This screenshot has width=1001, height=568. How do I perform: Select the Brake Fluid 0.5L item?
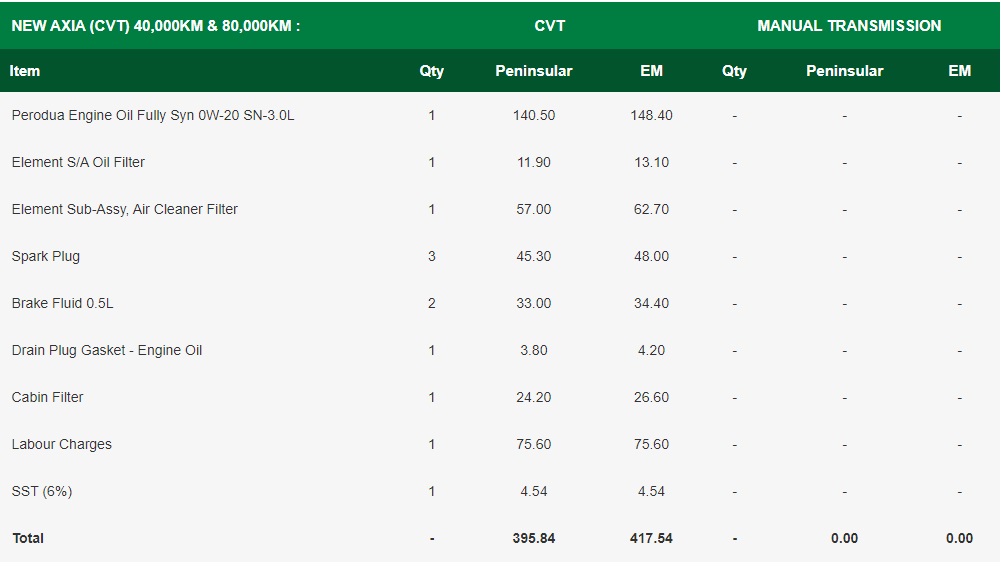coord(62,303)
